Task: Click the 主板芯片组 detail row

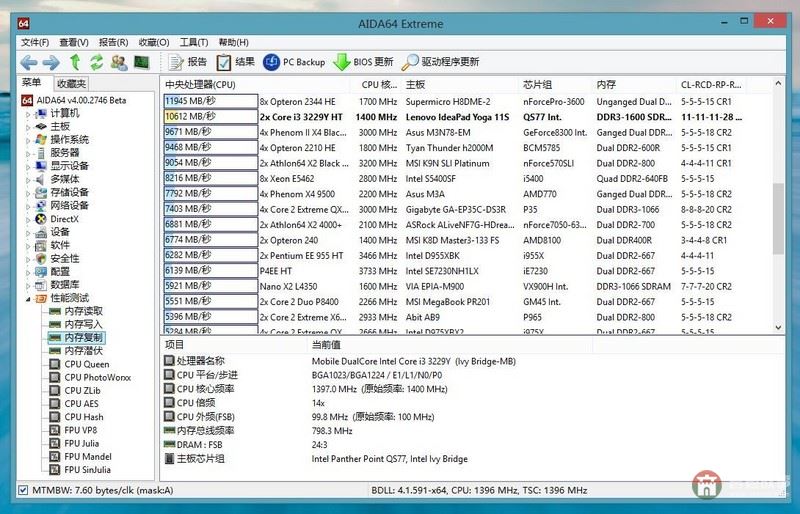Action: (472, 459)
